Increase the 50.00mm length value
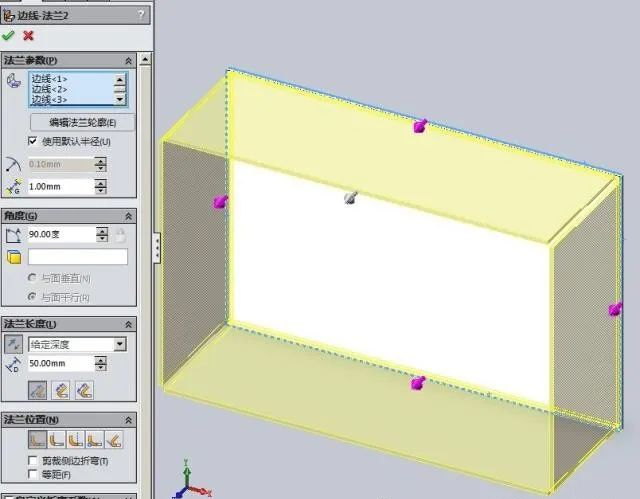640x499 pixels. click(x=100, y=360)
